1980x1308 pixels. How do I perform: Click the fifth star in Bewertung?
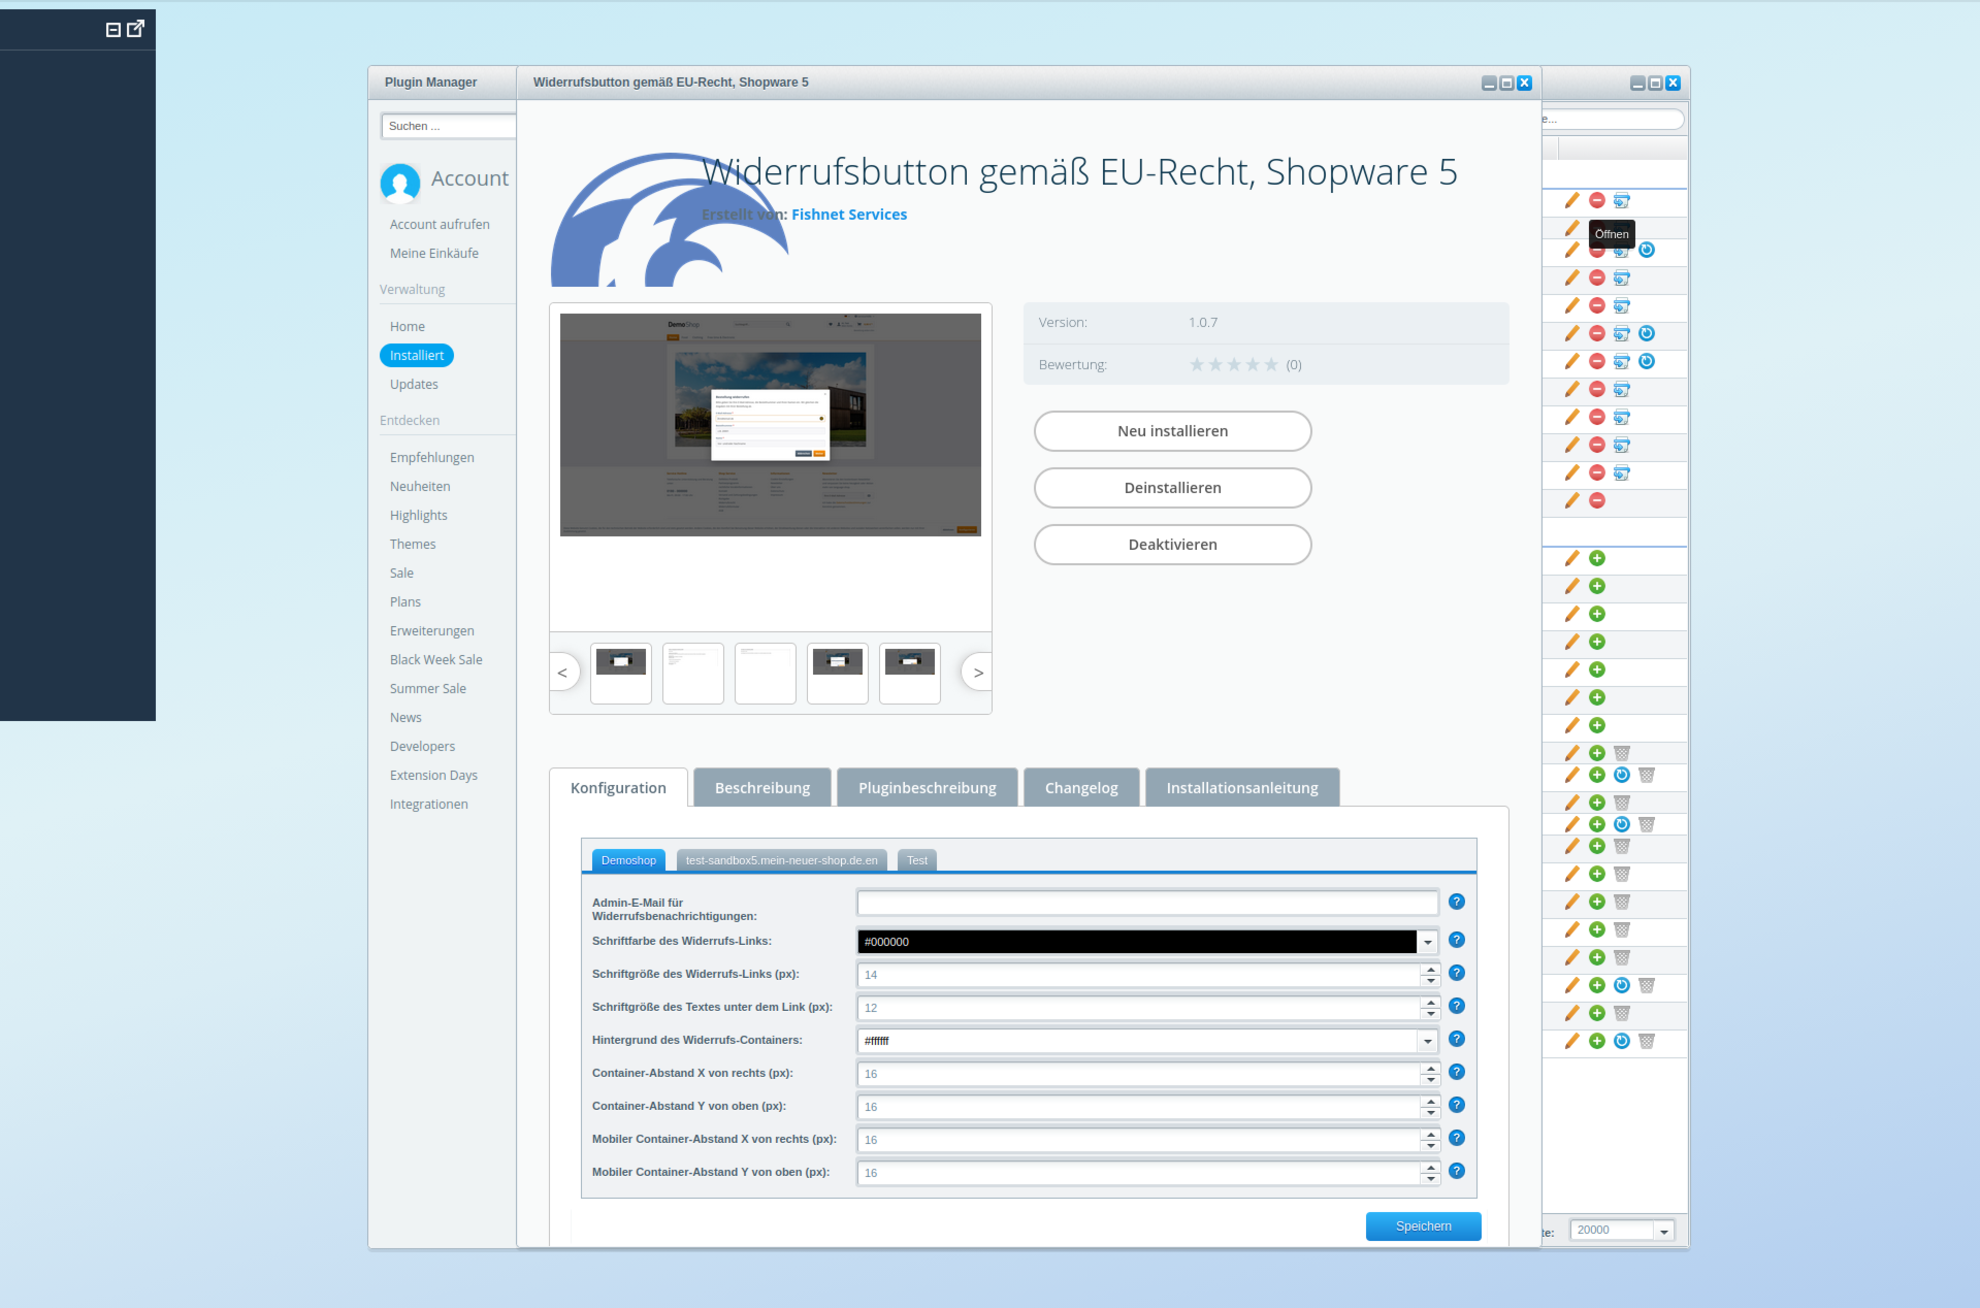click(1271, 365)
